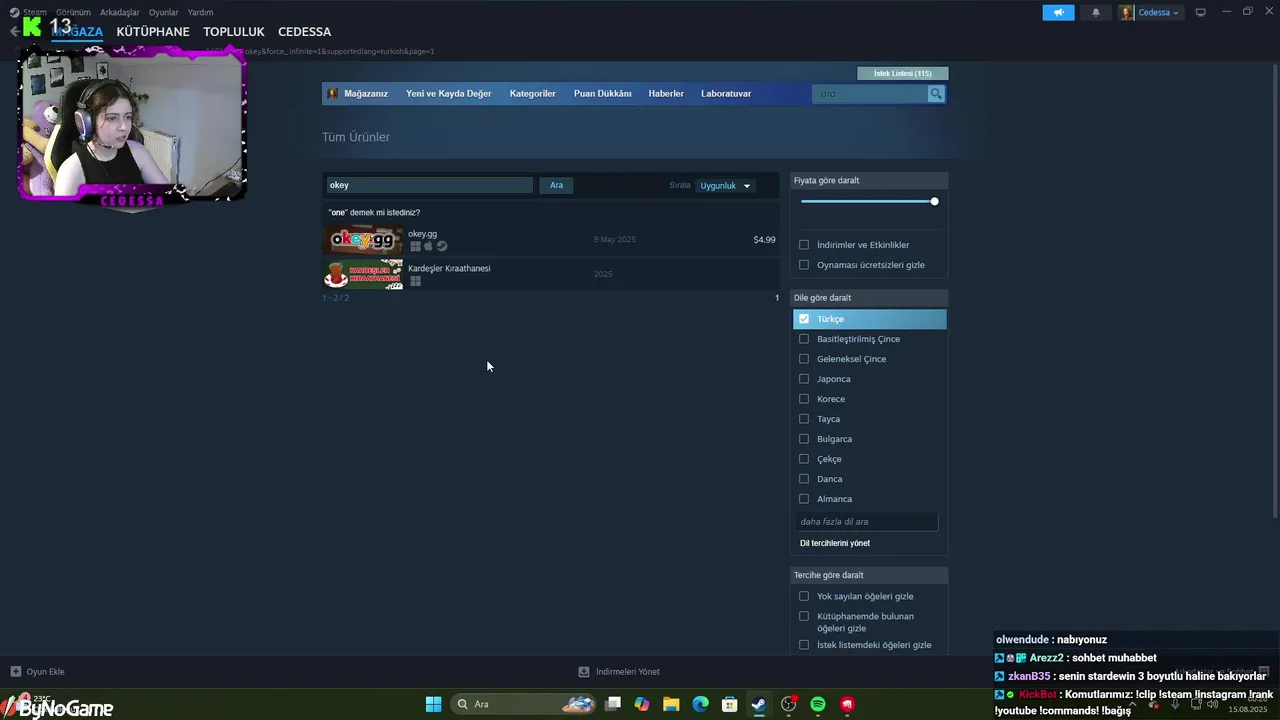Click the Steam Deck icon under okey.gg
The image size is (1280, 720).
click(x=442, y=246)
